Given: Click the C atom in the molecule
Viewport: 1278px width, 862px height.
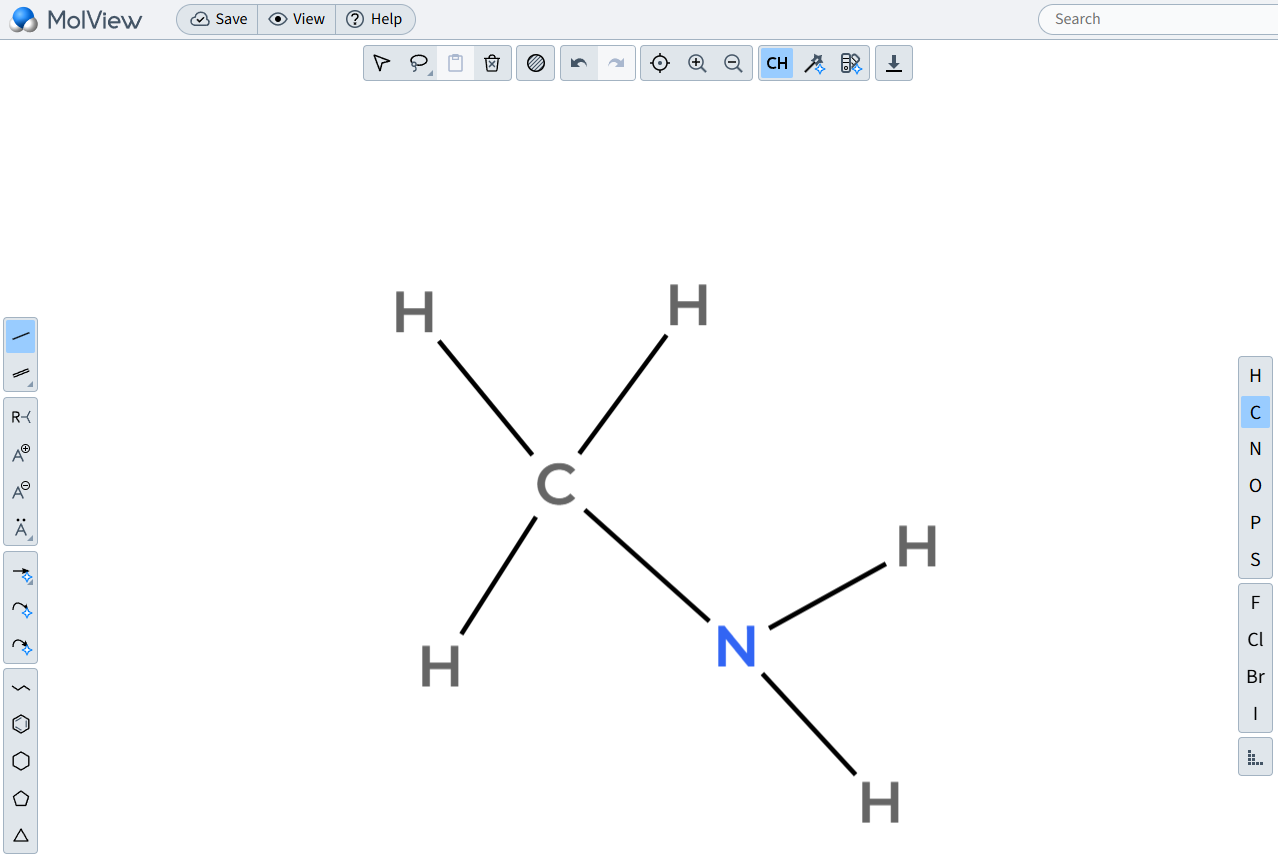Looking at the screenshot, I should coord(556,485).
